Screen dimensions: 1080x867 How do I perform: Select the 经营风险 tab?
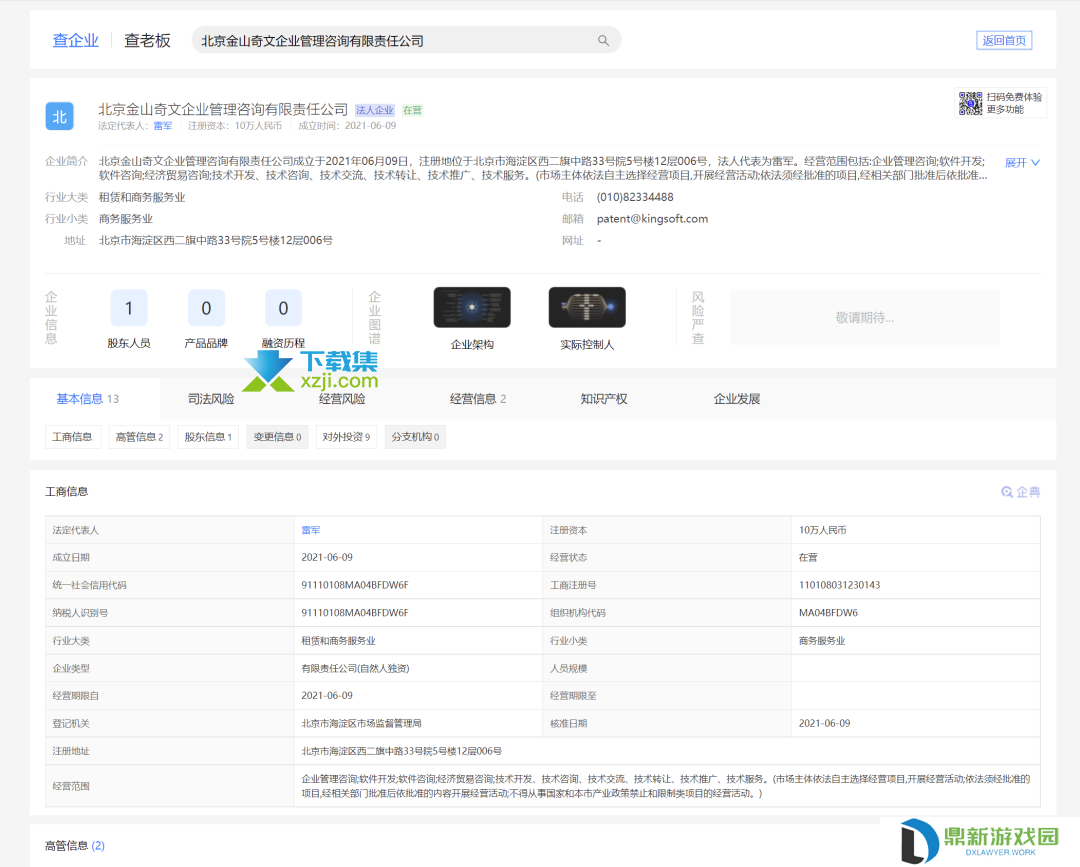tap(342, 399)
